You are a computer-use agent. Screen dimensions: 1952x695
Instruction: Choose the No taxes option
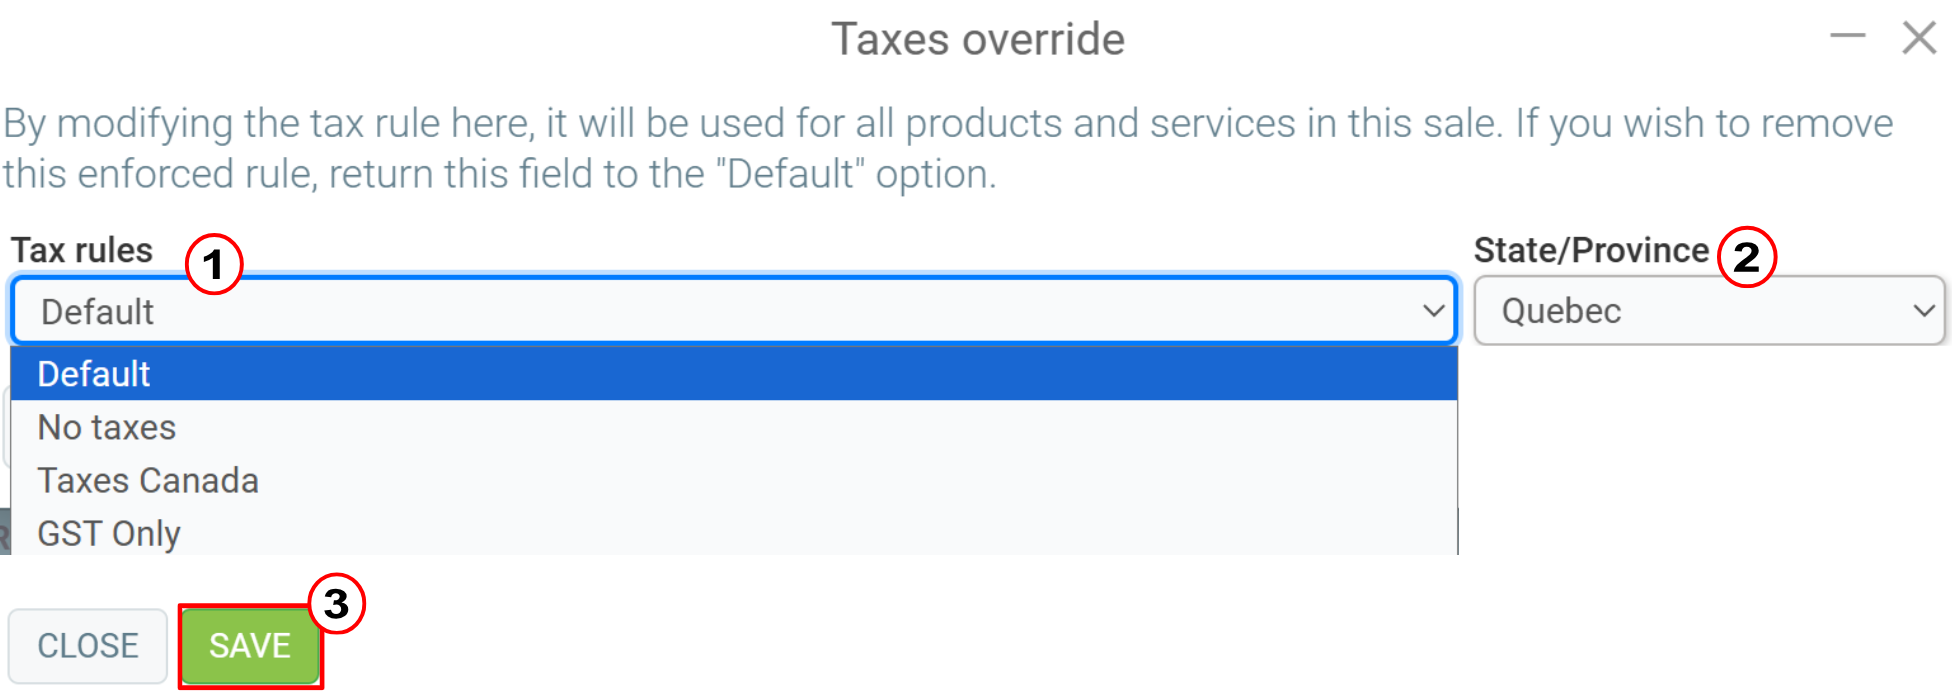pyautogui.click(x=734, y=427)
